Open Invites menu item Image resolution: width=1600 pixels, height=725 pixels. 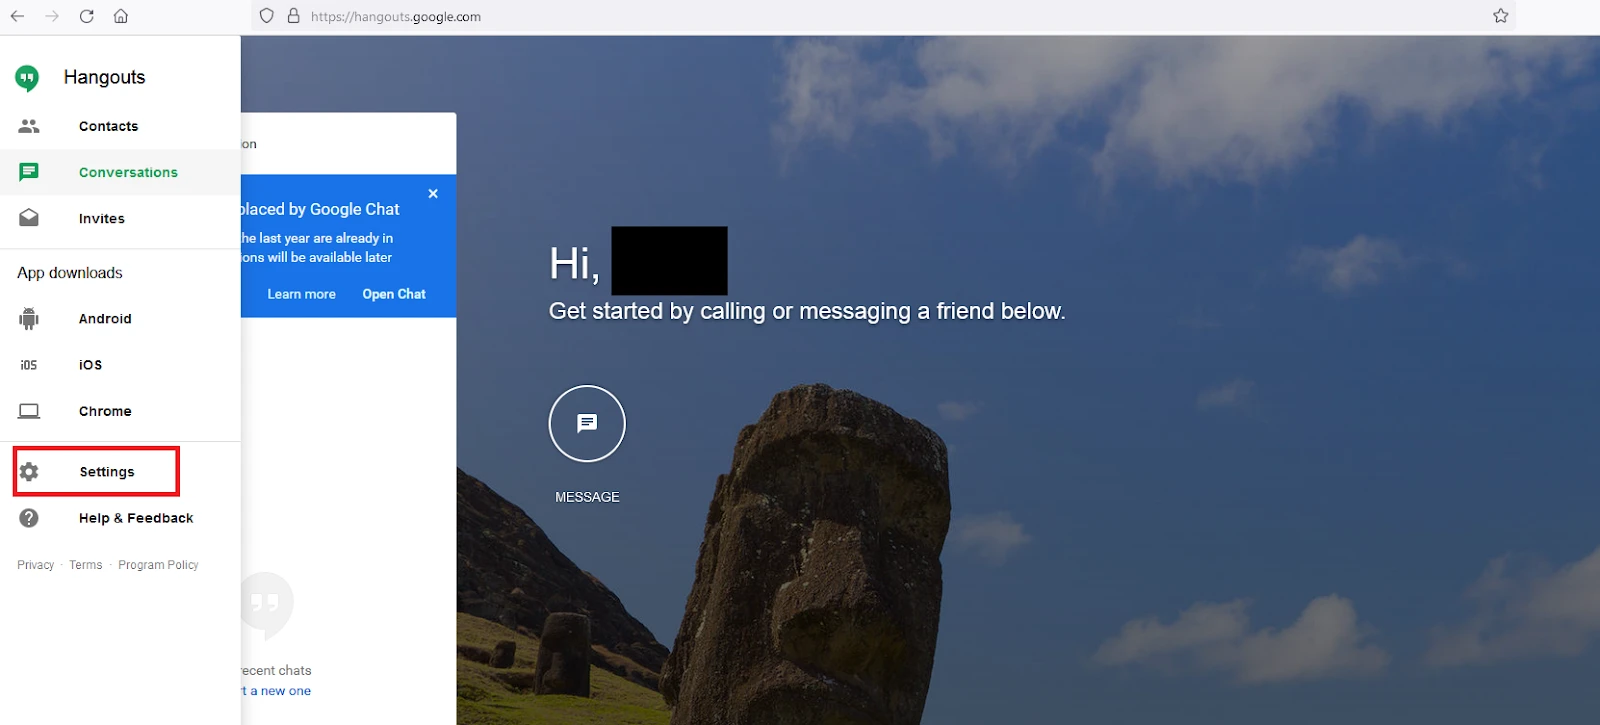pos(120,218)
